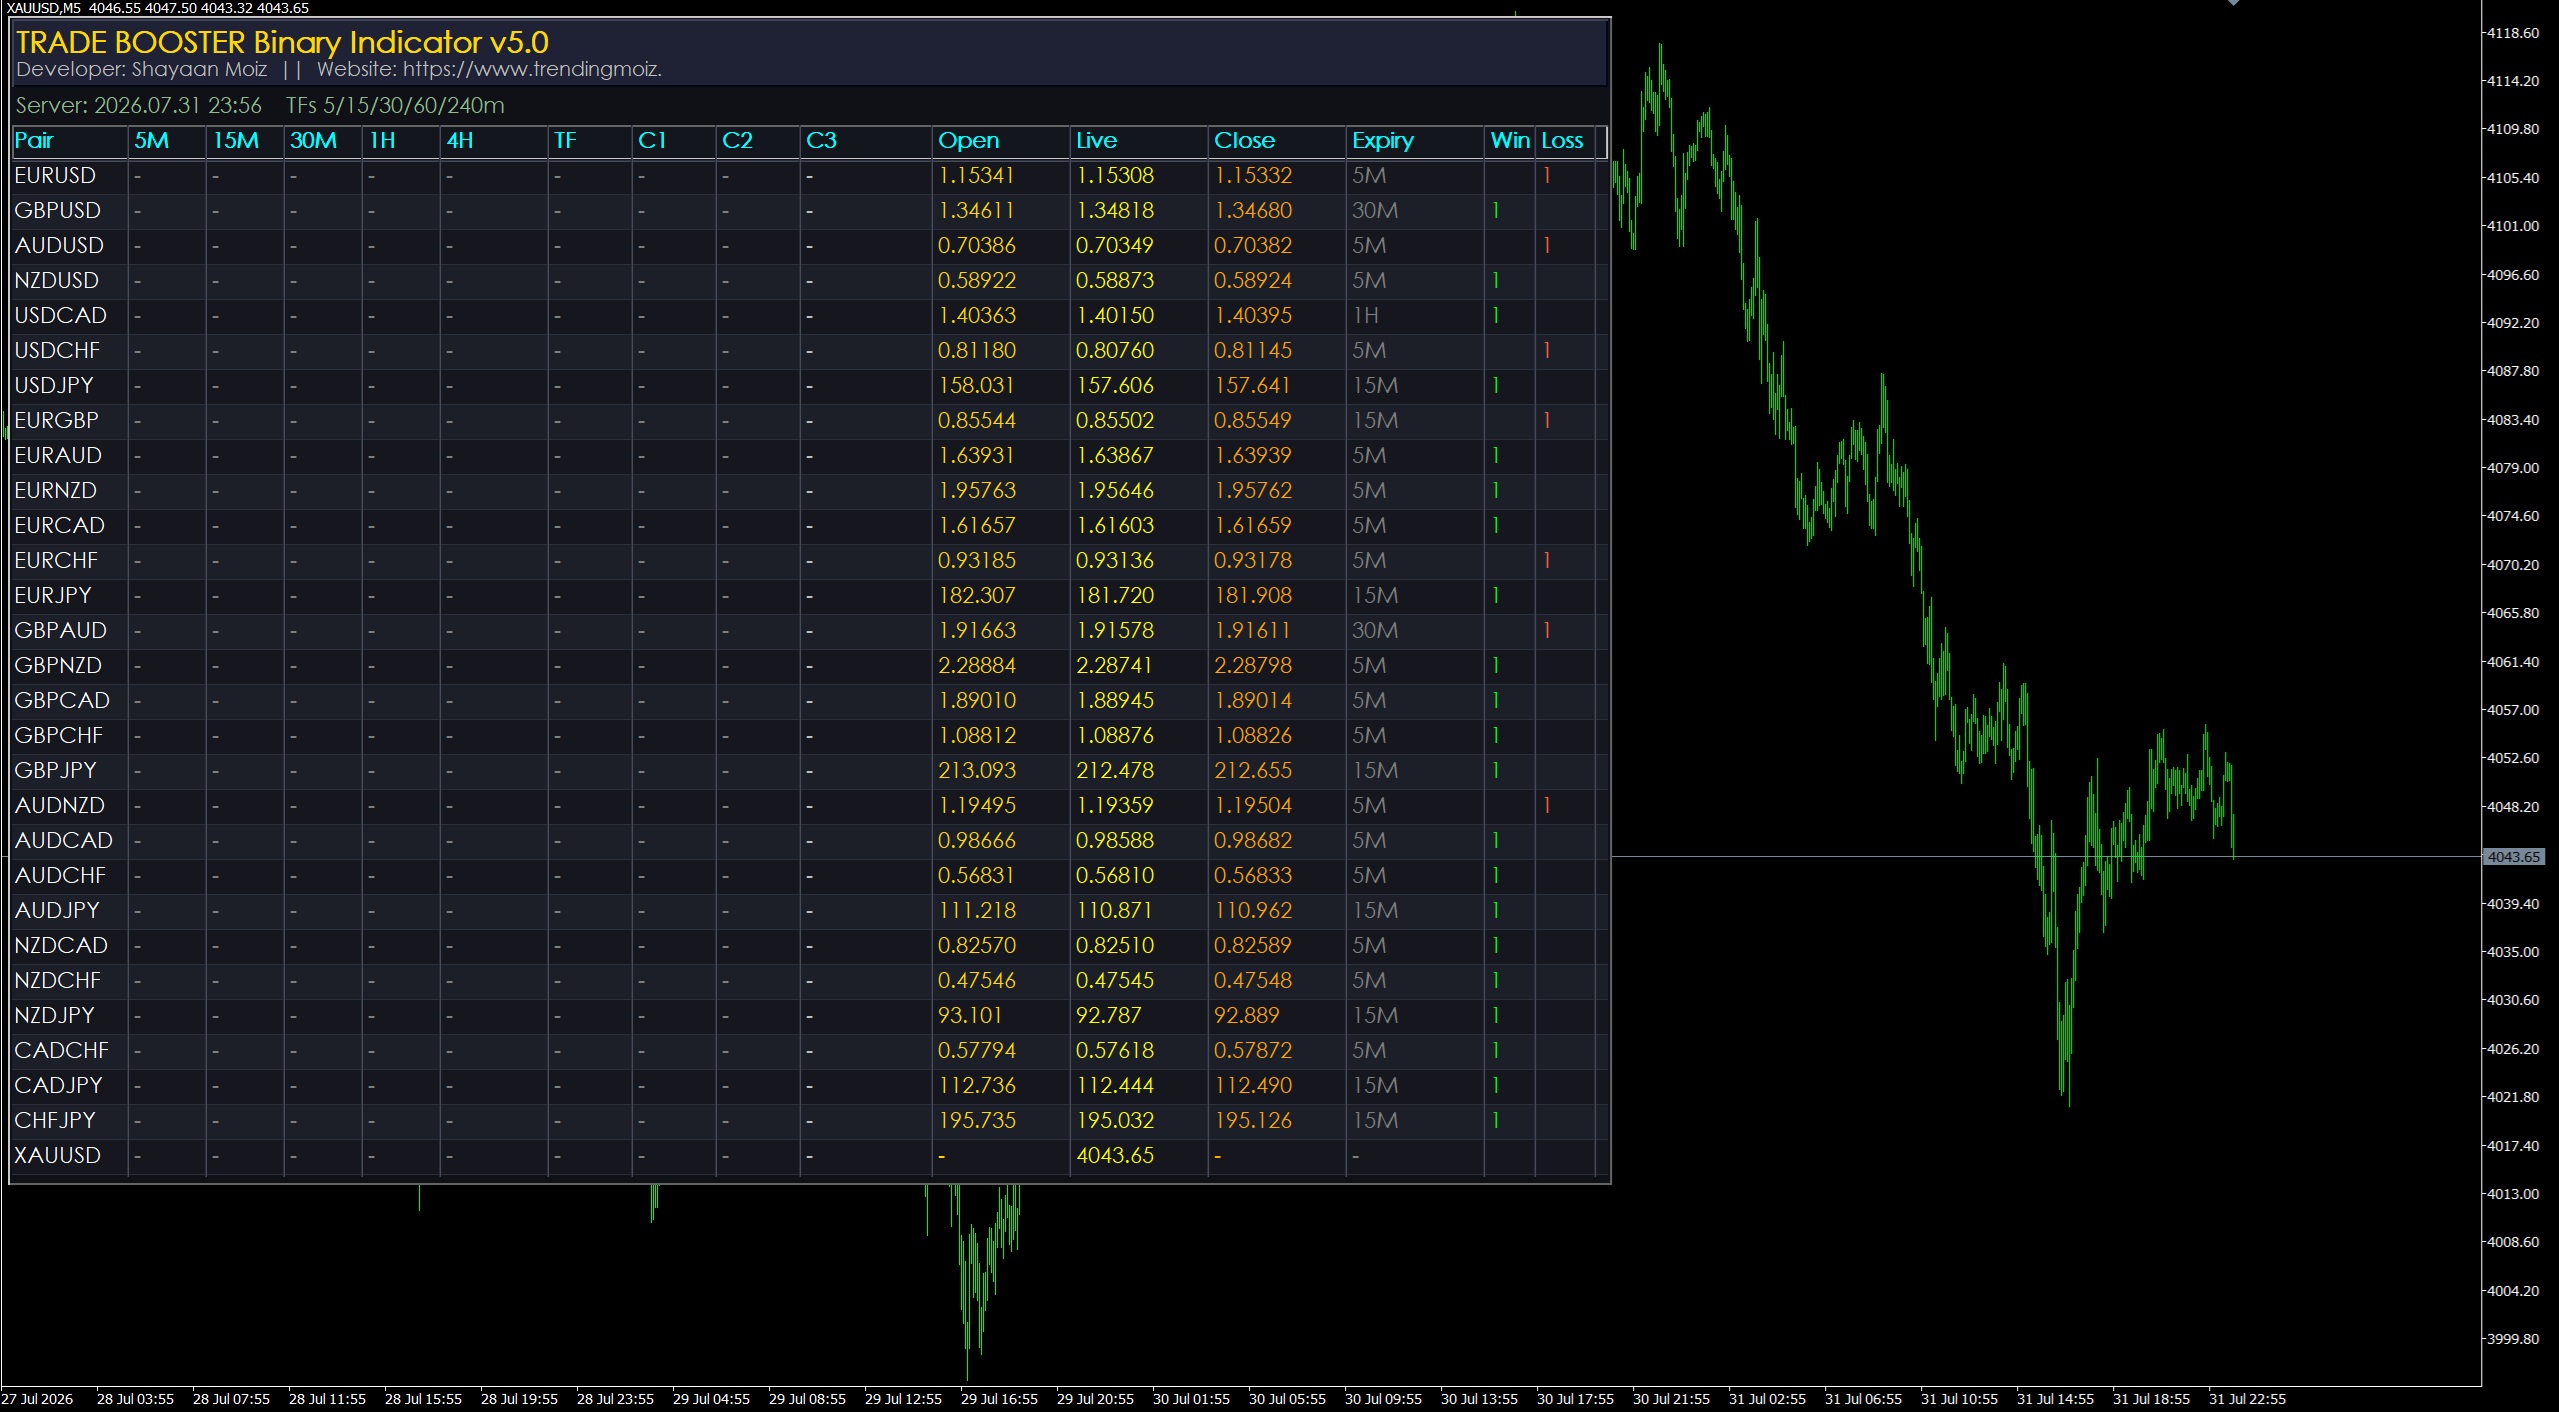Viewport: 2559px width, 1412px height.
Task: Click the 4H column header
Action: point(459,140)
